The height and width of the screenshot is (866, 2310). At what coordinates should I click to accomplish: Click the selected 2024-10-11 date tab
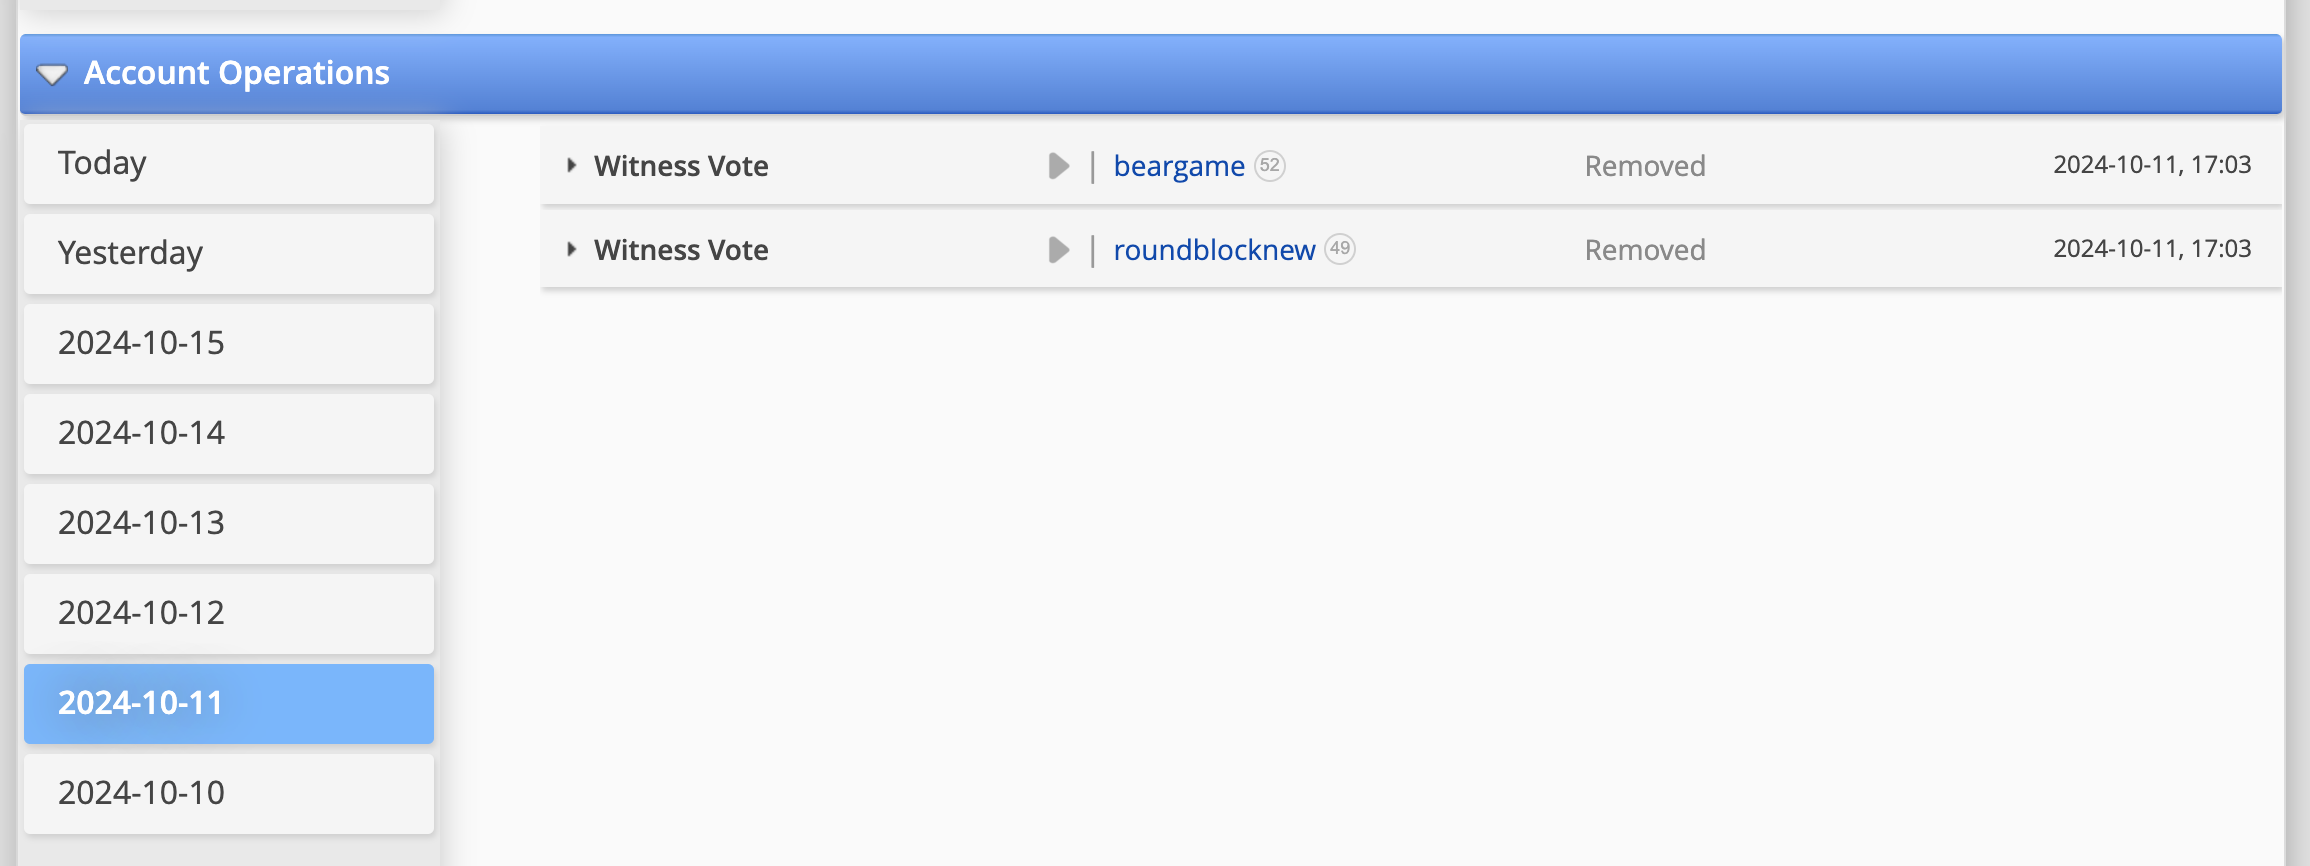pyautogui.click(x=229, y=704)
